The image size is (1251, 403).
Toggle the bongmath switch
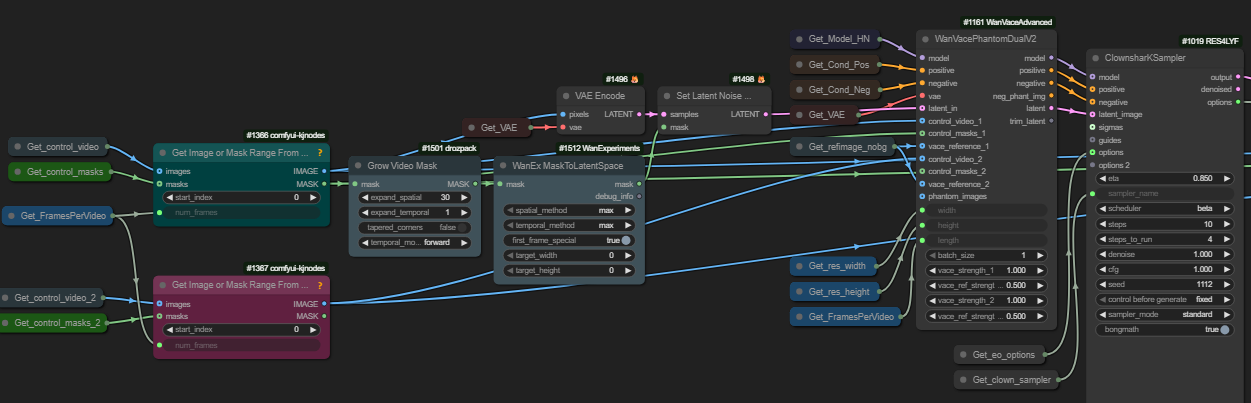1225,329
